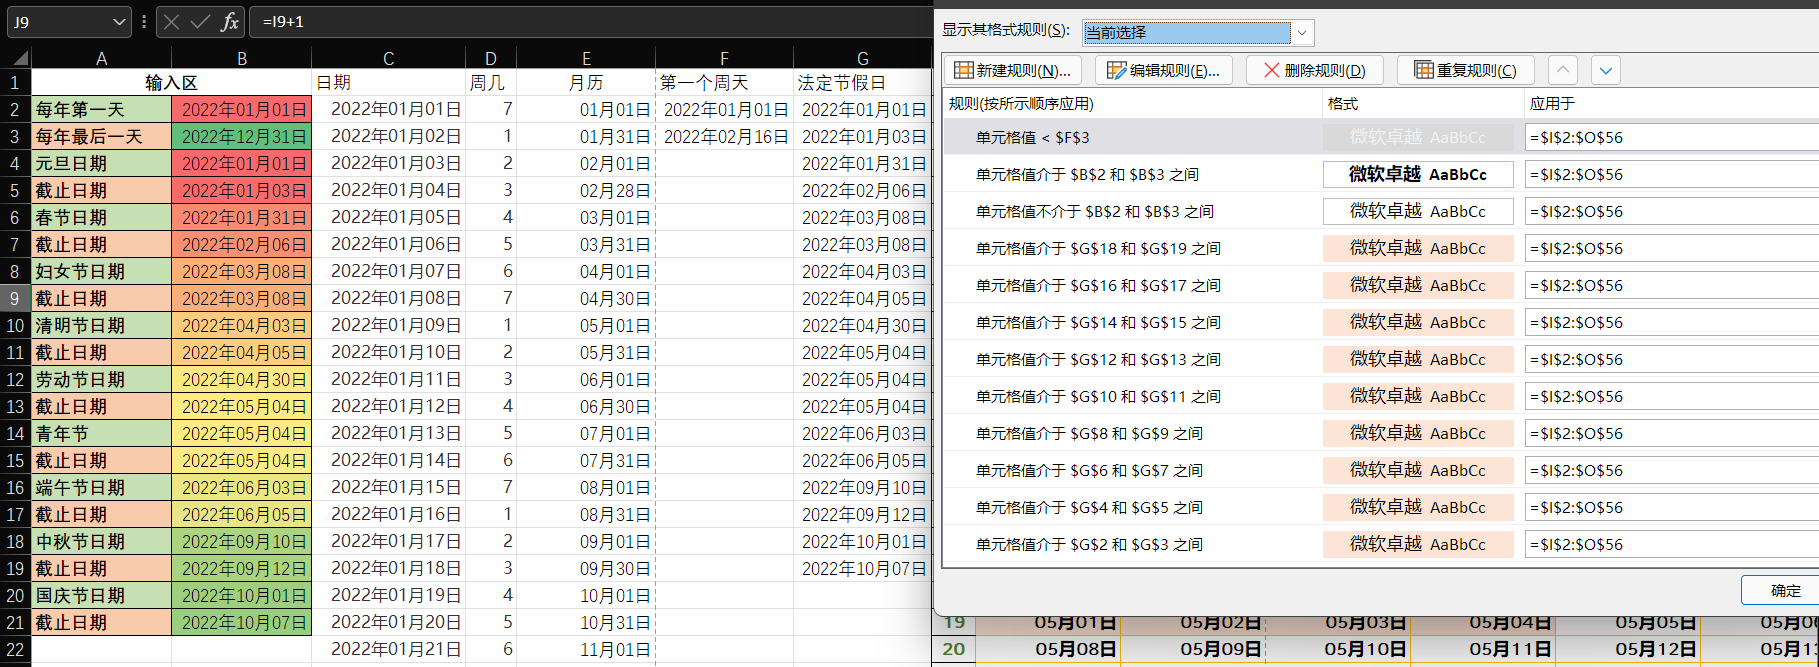Screen dimensions: 1819x667
Task: Click cell 劳动节日期
Action: [x=101, y=379]
